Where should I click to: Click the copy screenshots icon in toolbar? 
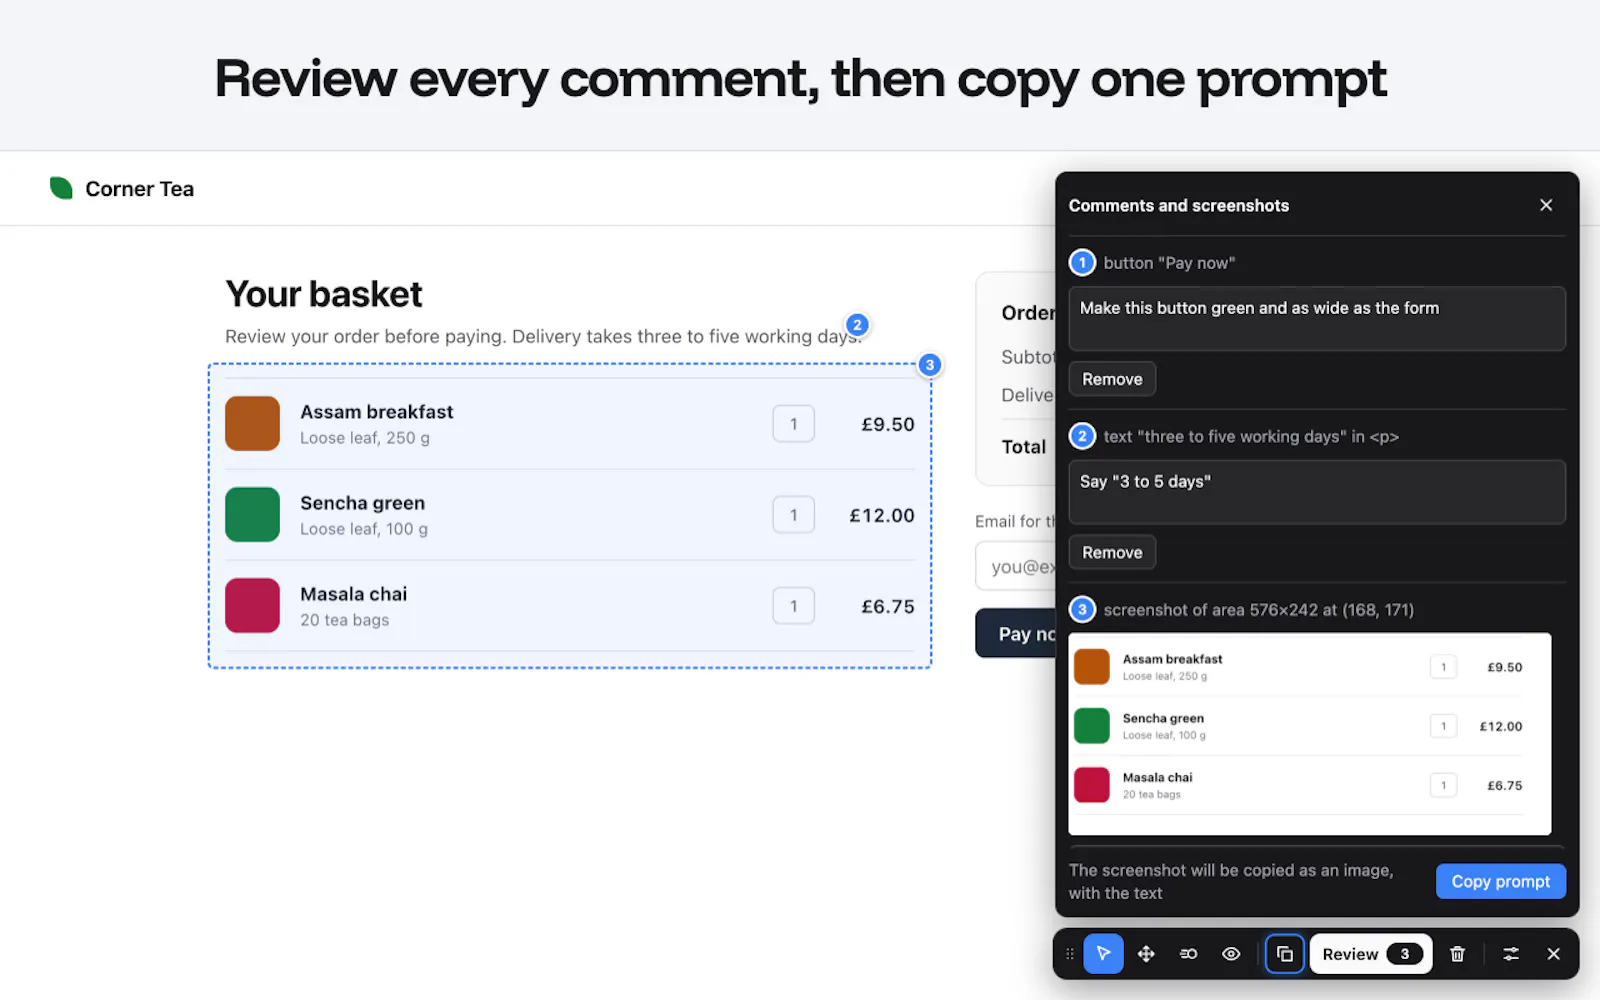coord(1285,954)
